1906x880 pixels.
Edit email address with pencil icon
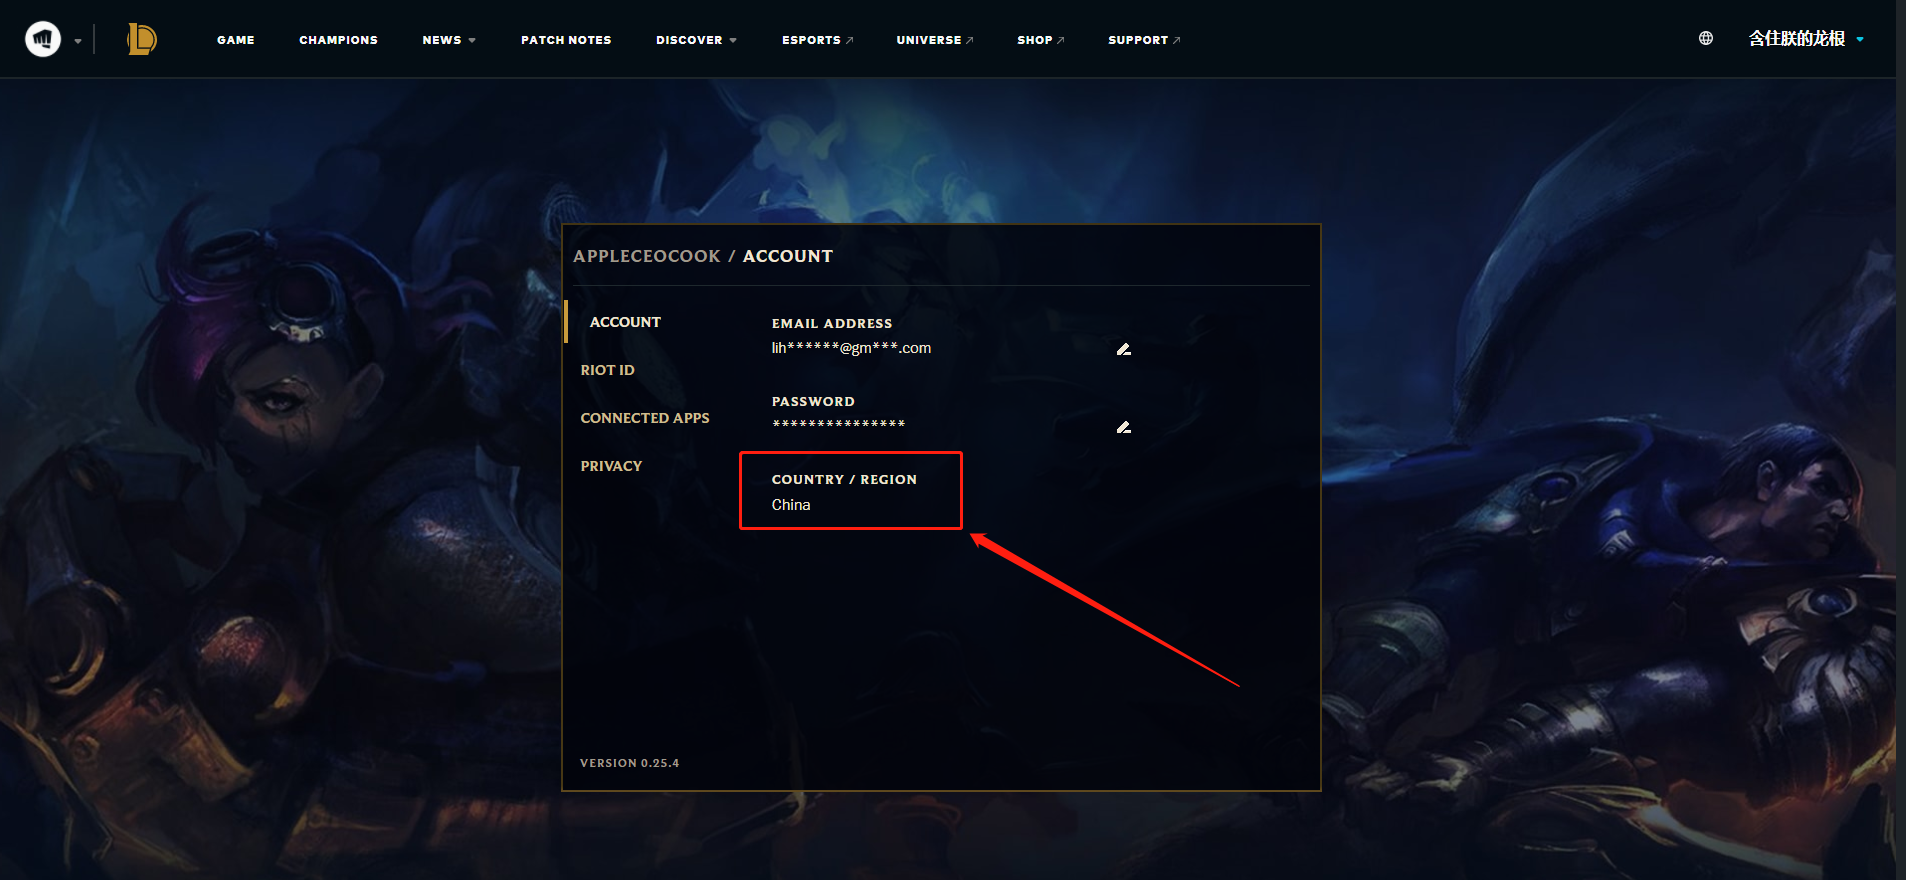(1124, 349)
